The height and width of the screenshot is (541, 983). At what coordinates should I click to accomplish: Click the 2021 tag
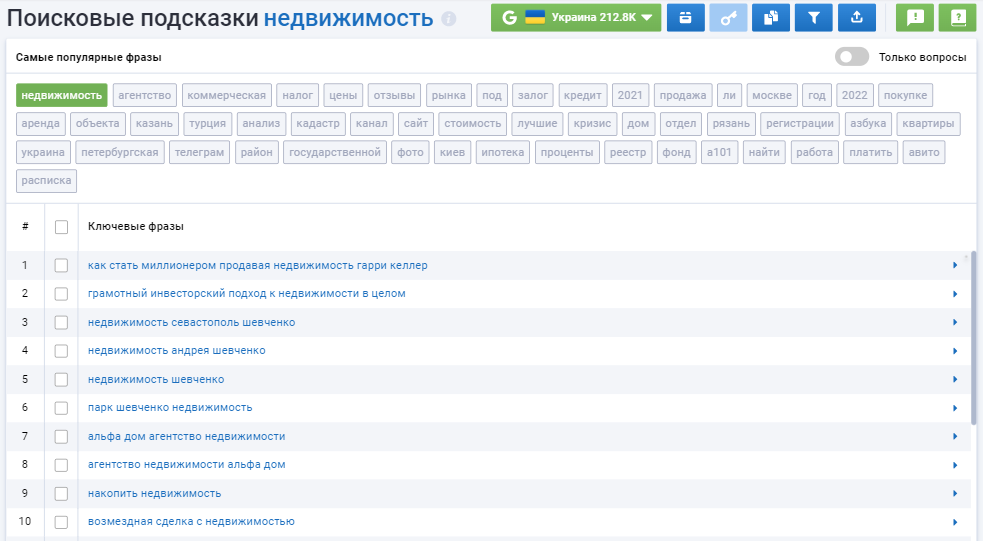tap(630, 95)
